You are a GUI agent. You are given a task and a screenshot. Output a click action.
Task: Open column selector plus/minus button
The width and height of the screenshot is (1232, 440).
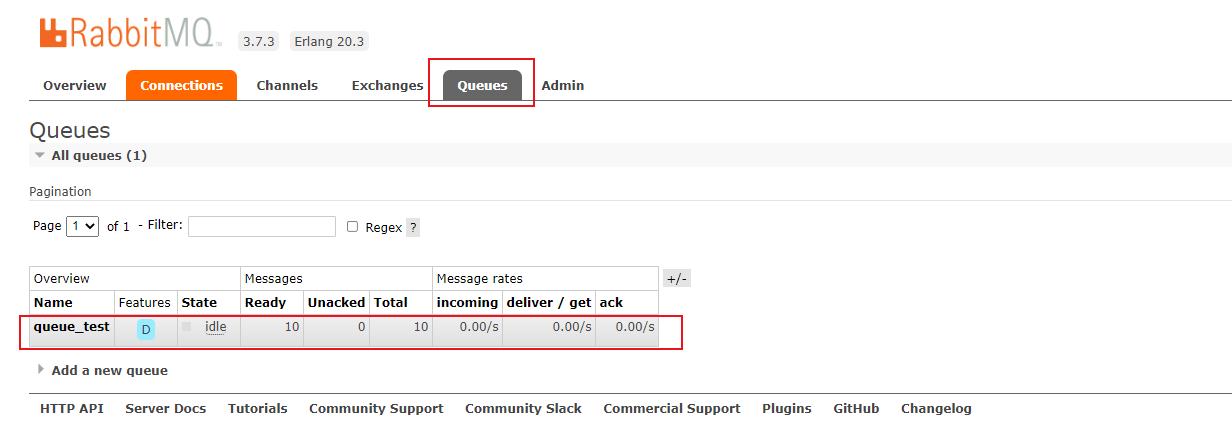pyautogui.click(x=677, y=279)
